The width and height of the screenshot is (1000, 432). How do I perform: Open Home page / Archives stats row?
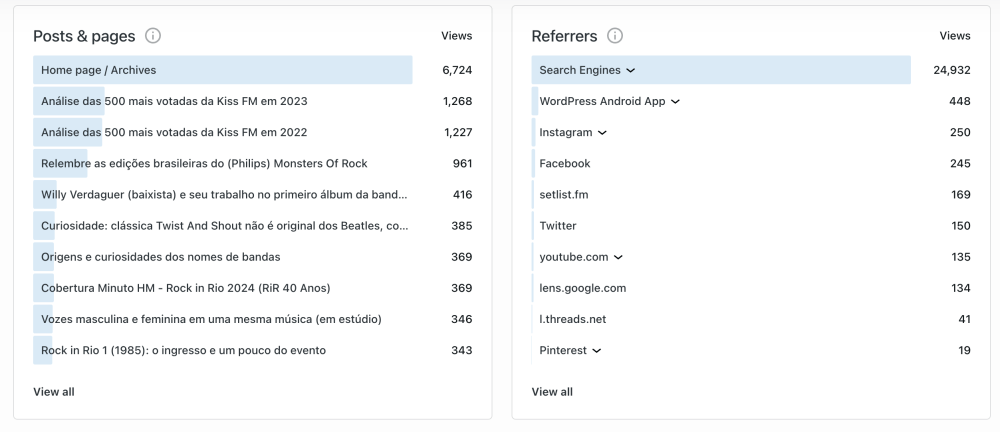[99, 70]
